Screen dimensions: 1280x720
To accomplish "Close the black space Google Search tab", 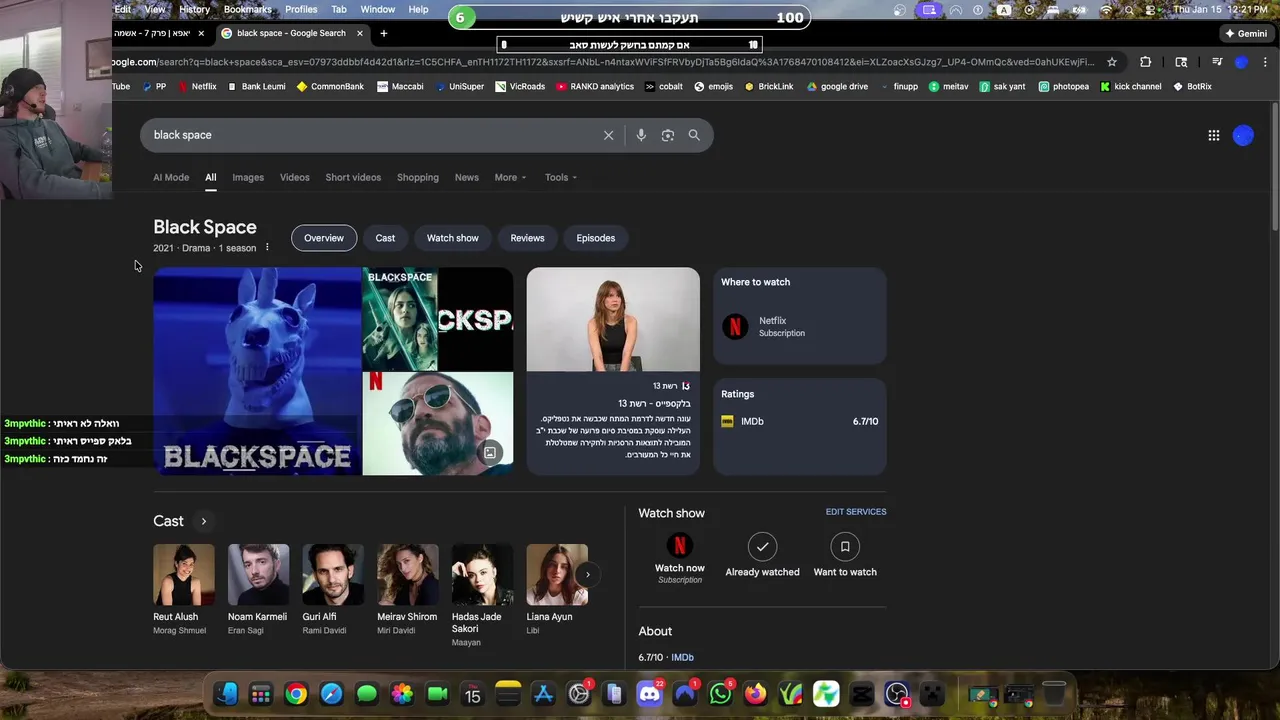I will coord(360,33).
